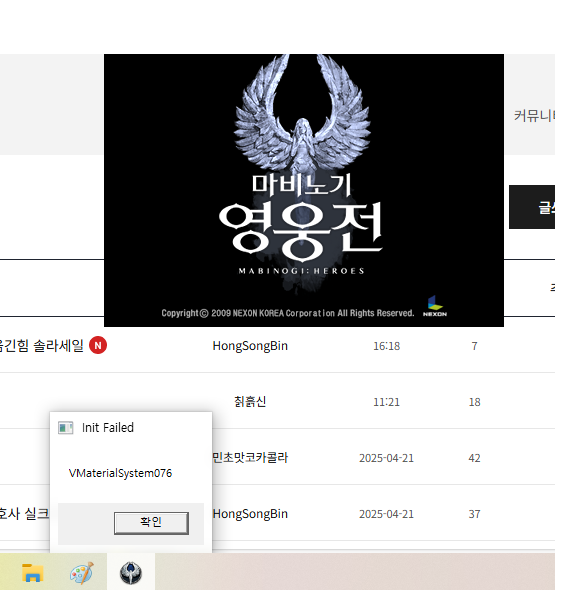This screenshot has width=564, height=594.
Task: Click the VMaterialSystem076 error message text
Action: [120, 473]
